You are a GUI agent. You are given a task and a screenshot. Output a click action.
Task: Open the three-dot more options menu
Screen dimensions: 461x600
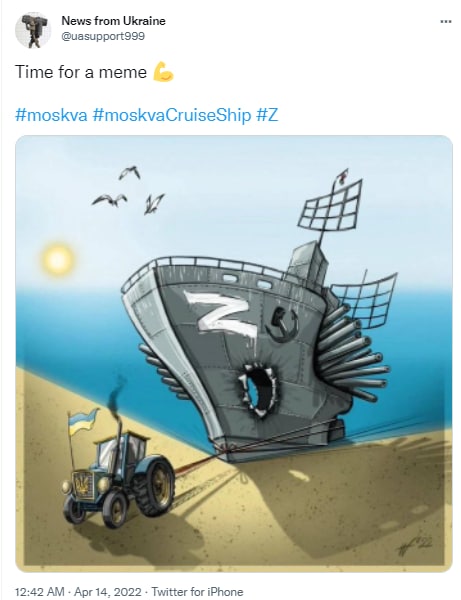click(x=446, y=21)
